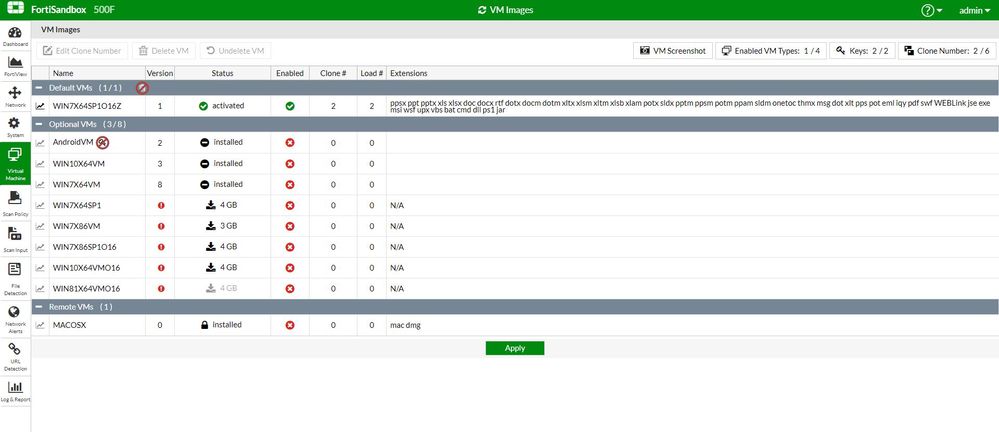
Task: Click download icon for WIN7X86SP1O16 image
Action: (211, 247)
